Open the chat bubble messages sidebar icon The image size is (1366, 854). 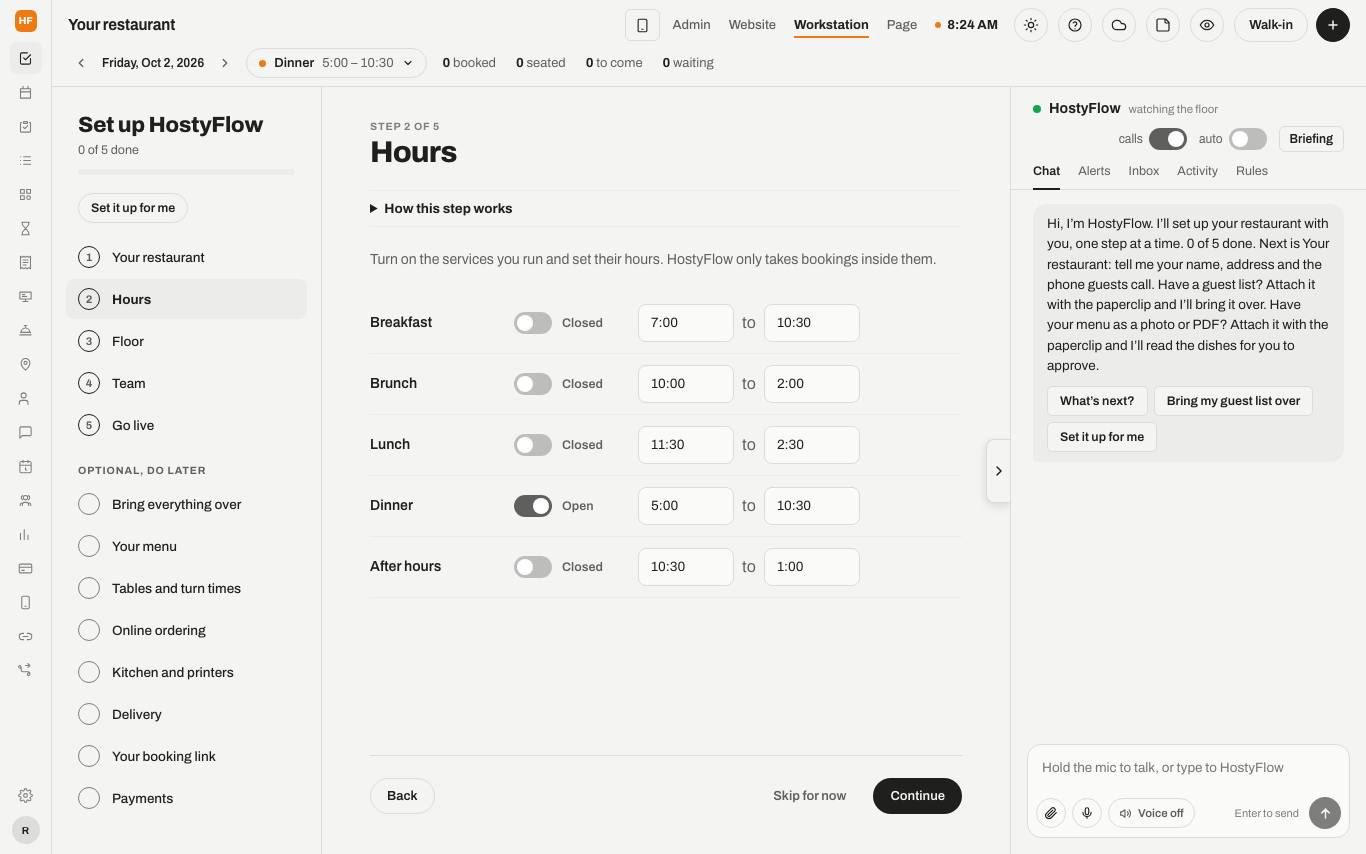click(25, 433)
